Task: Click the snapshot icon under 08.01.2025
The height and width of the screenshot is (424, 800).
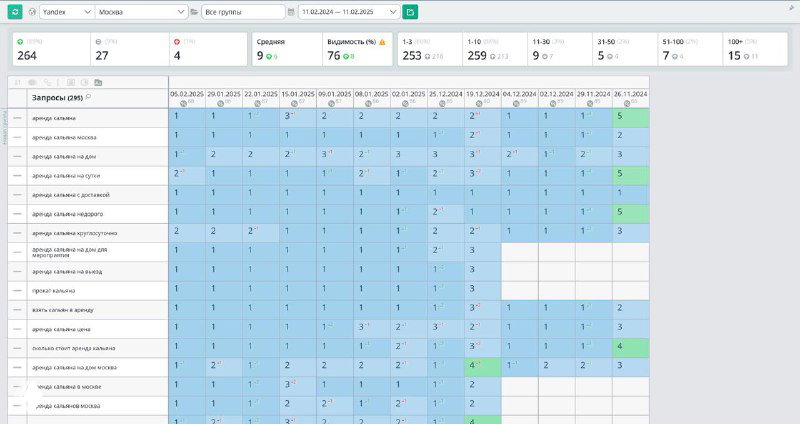Action: point(368,103)
